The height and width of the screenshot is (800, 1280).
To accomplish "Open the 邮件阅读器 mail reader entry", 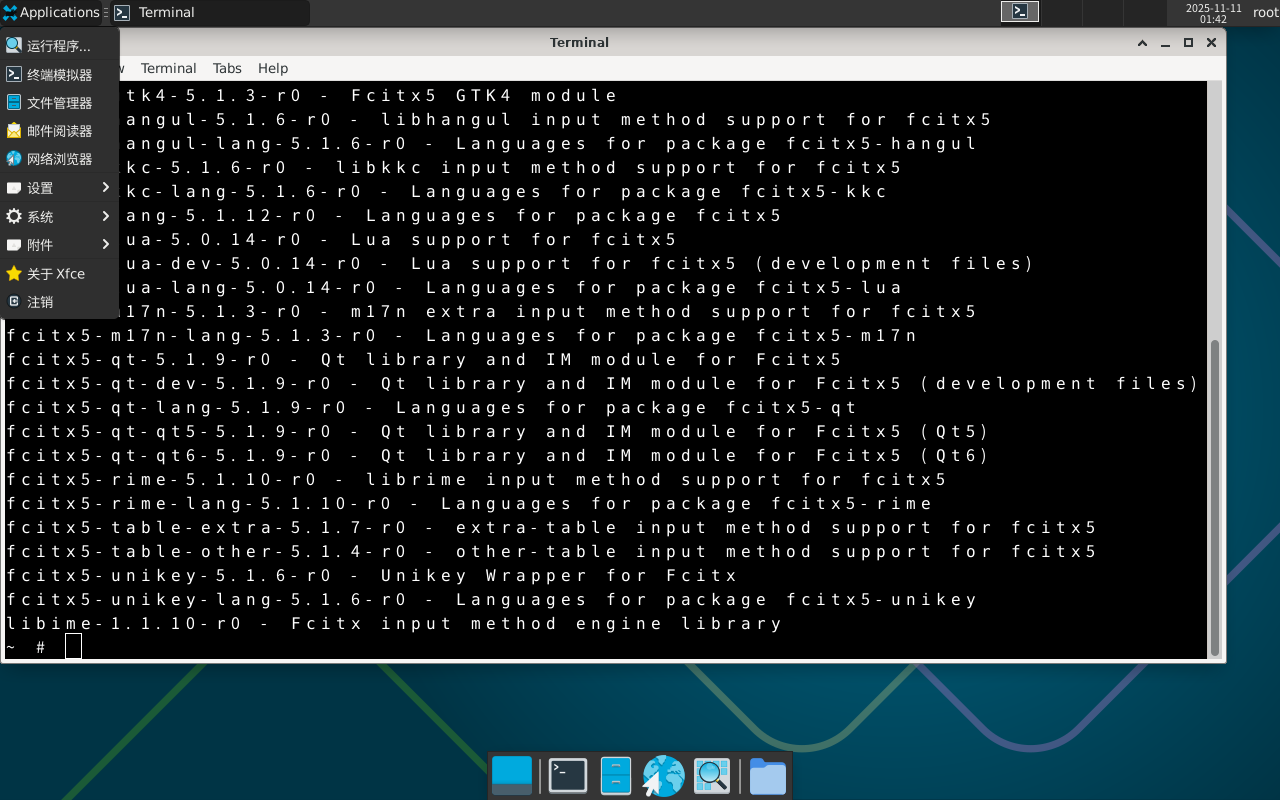I will (58, 131).
